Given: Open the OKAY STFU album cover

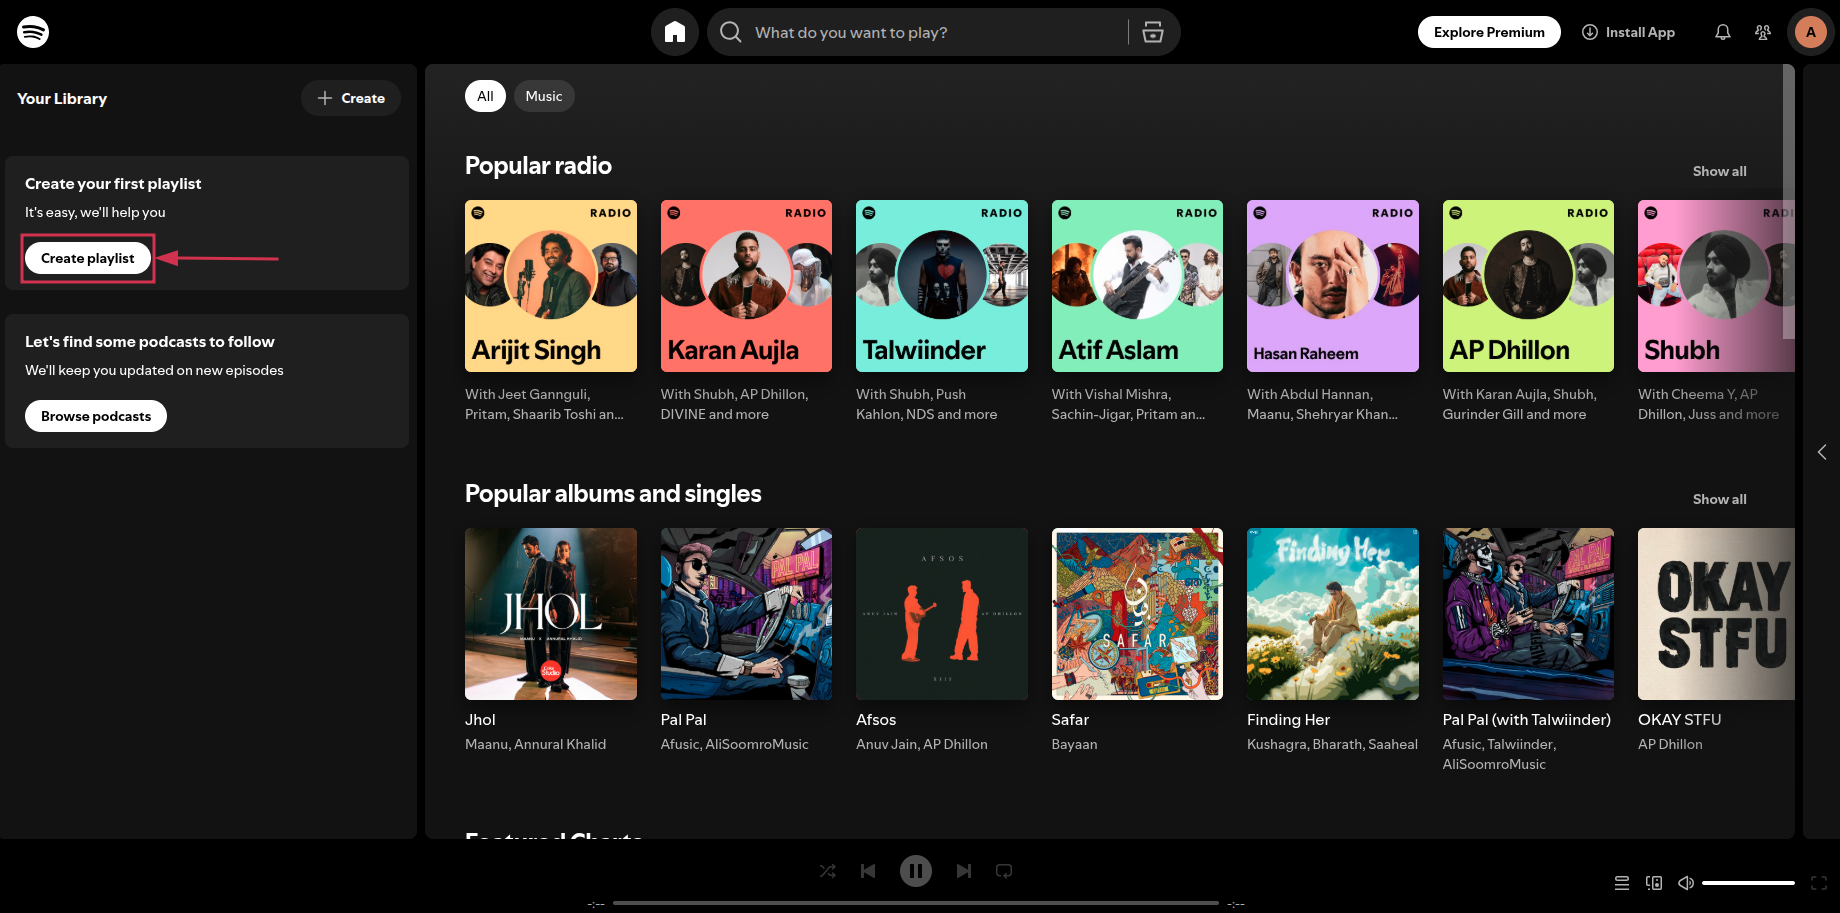Looking at the screenshot, I should tap(1716, 614).
